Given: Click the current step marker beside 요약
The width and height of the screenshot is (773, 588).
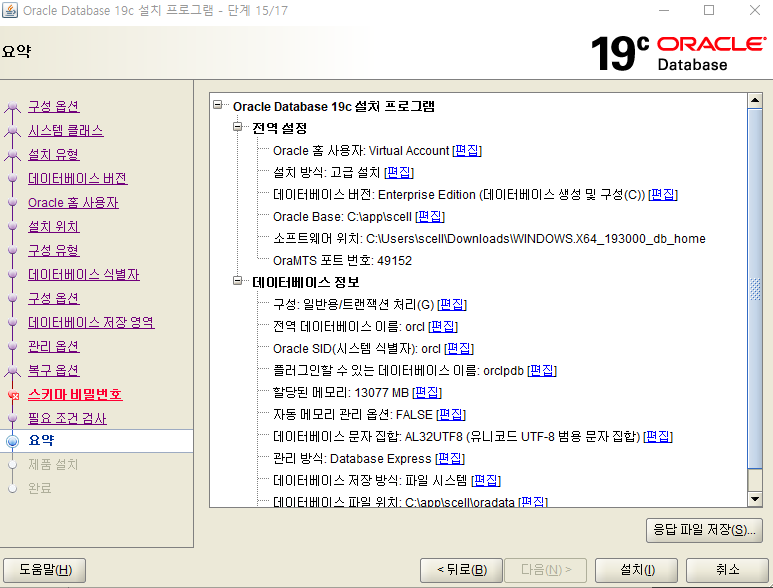Looking at the screenshot, I should click(13, 441).
